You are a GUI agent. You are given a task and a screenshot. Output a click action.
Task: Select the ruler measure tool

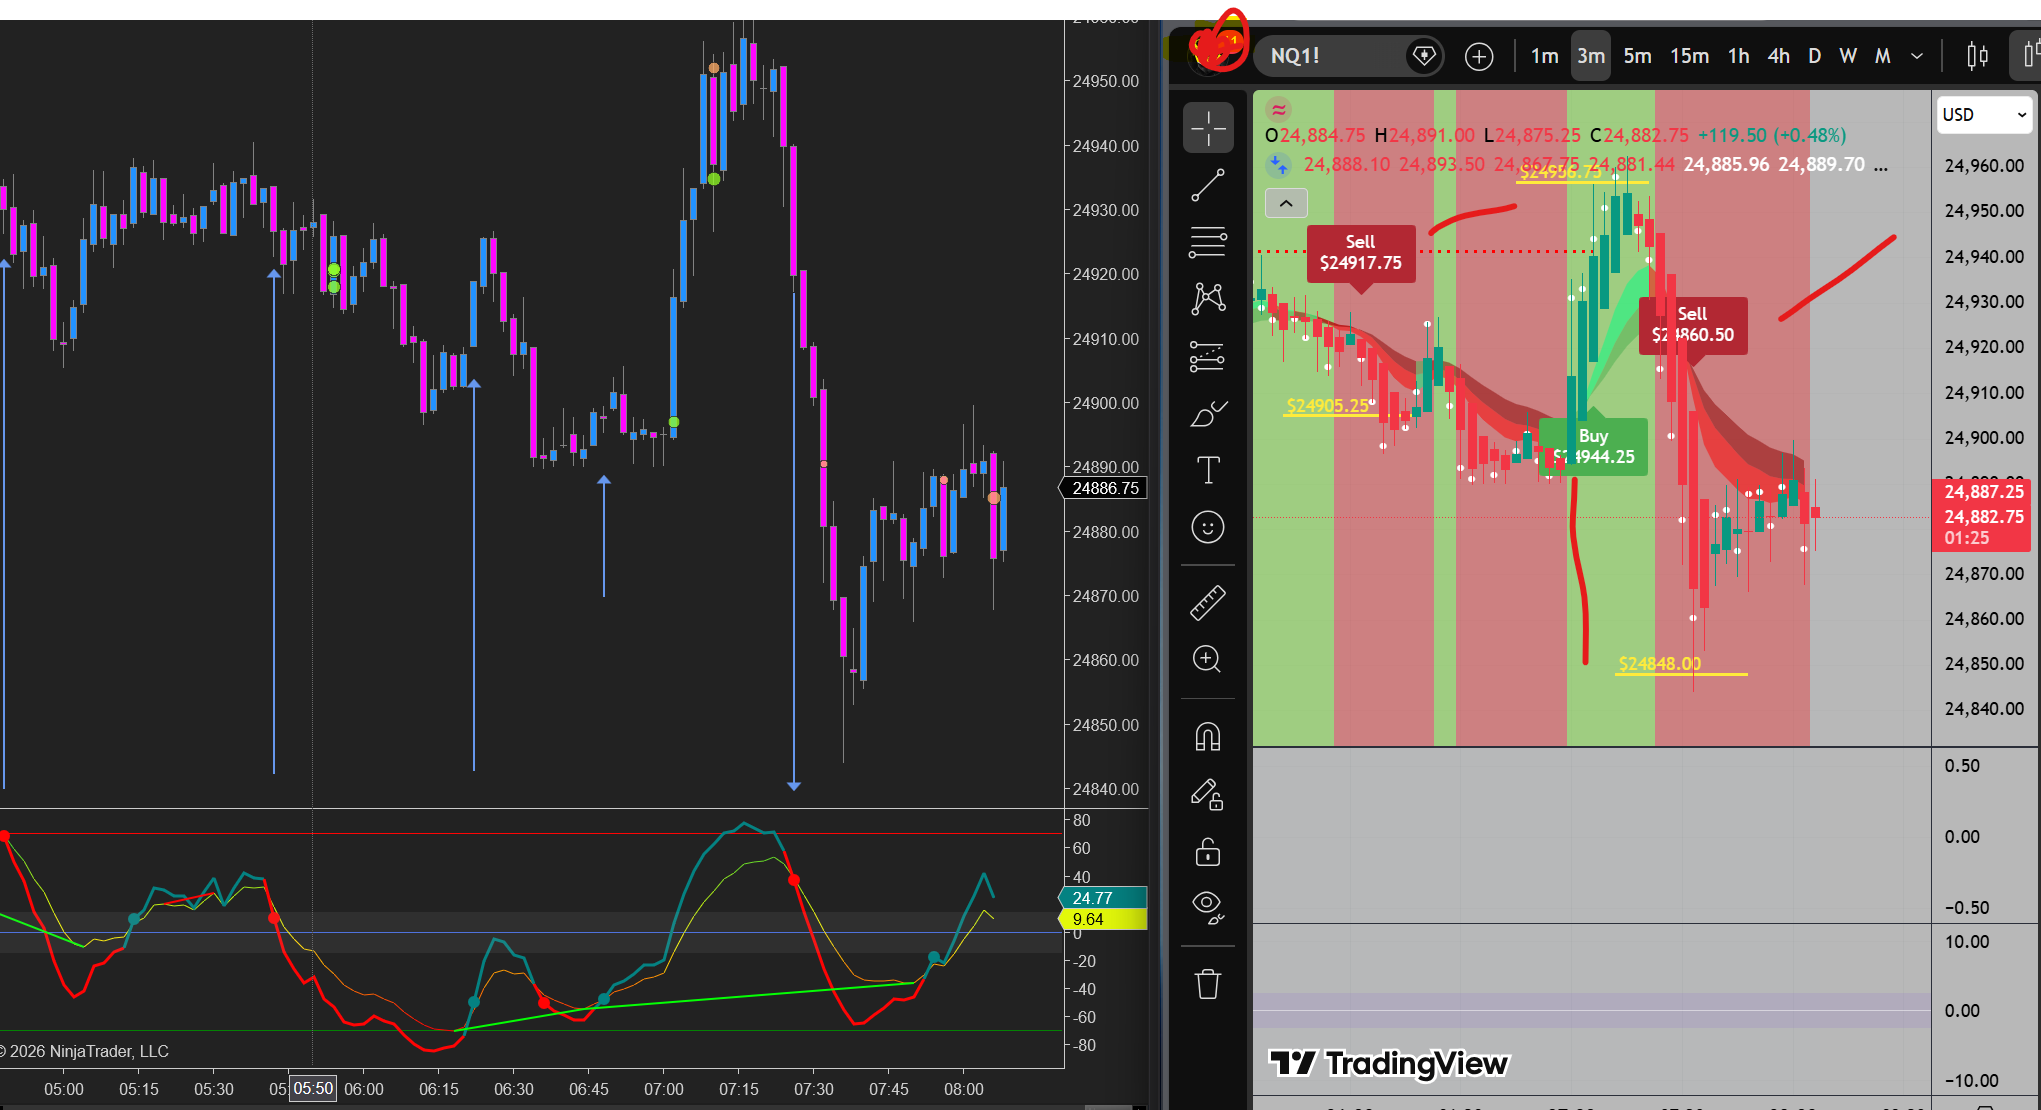(x=1208, y=603)
